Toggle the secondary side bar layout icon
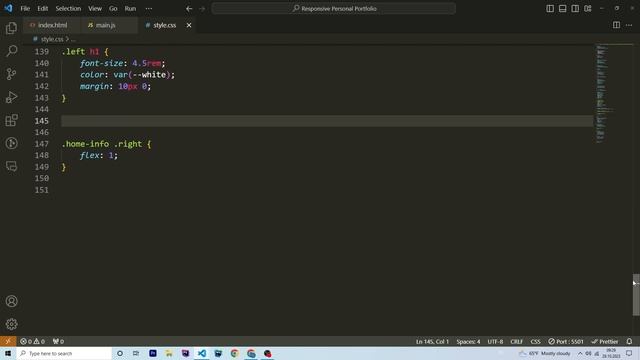 click(575, 9)
